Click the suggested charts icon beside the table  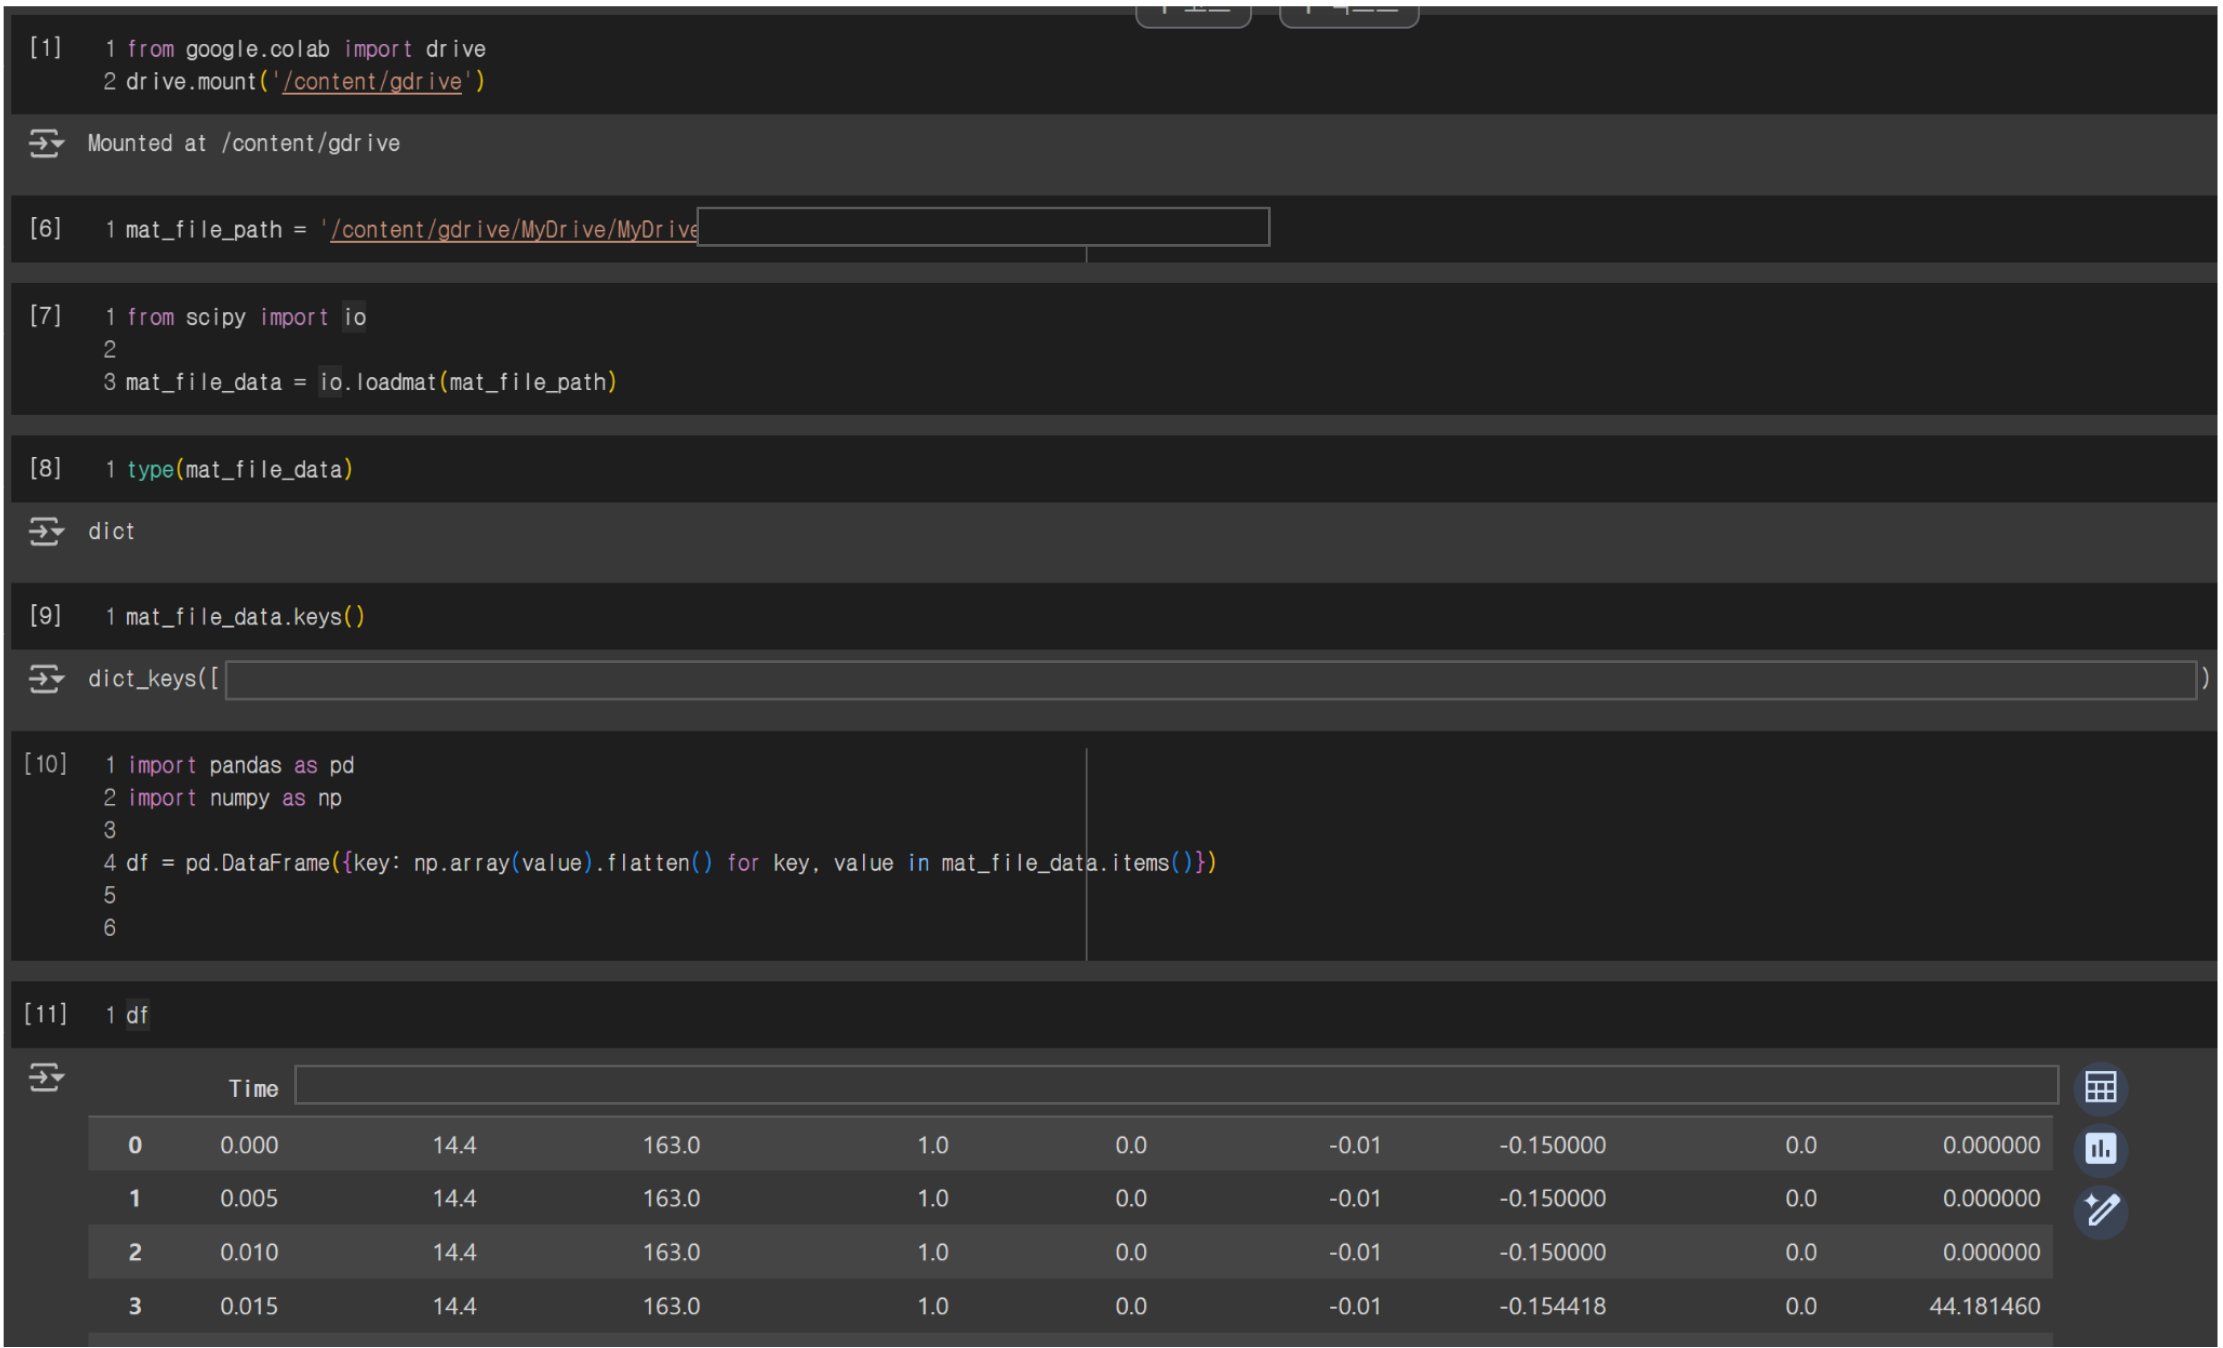pos(2099,1149)
